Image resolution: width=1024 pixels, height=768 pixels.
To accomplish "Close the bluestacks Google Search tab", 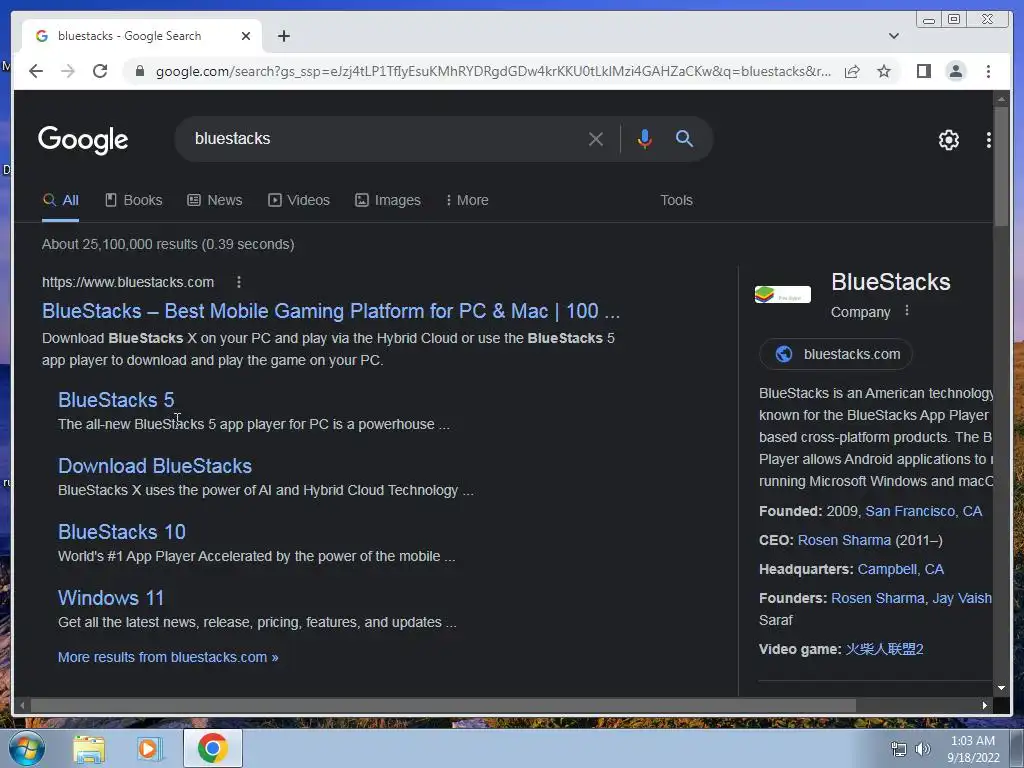I will [x=246, y=36].
